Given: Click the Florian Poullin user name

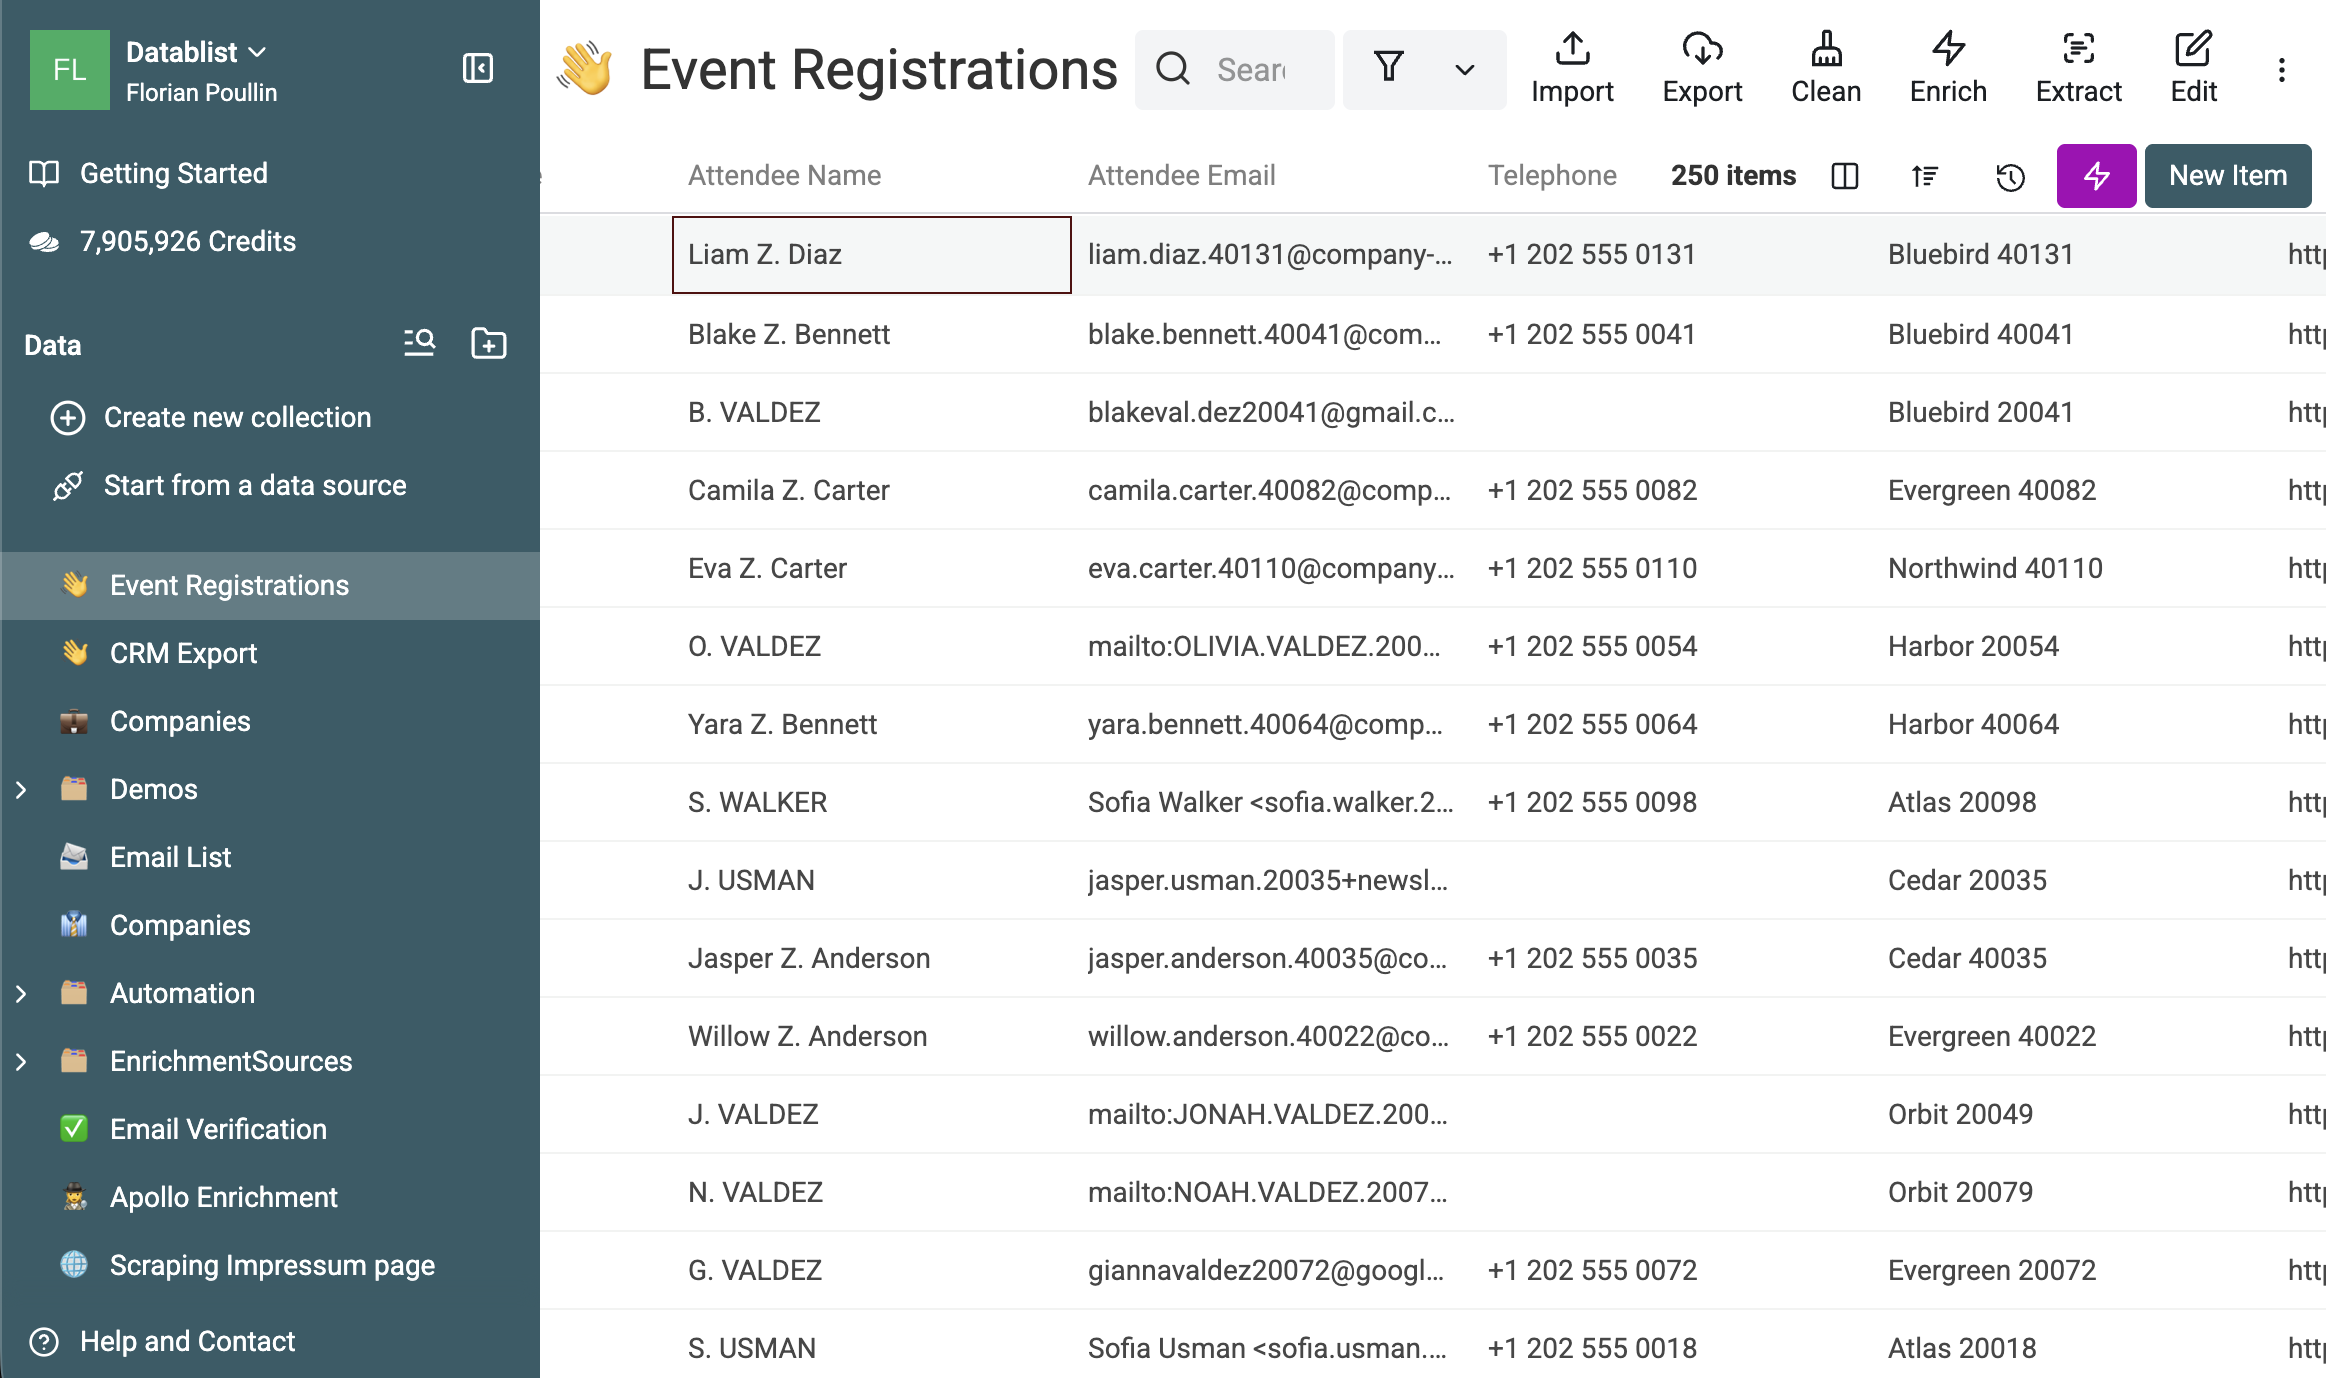Looking at the screenshot, I should (x=201, y=93).
